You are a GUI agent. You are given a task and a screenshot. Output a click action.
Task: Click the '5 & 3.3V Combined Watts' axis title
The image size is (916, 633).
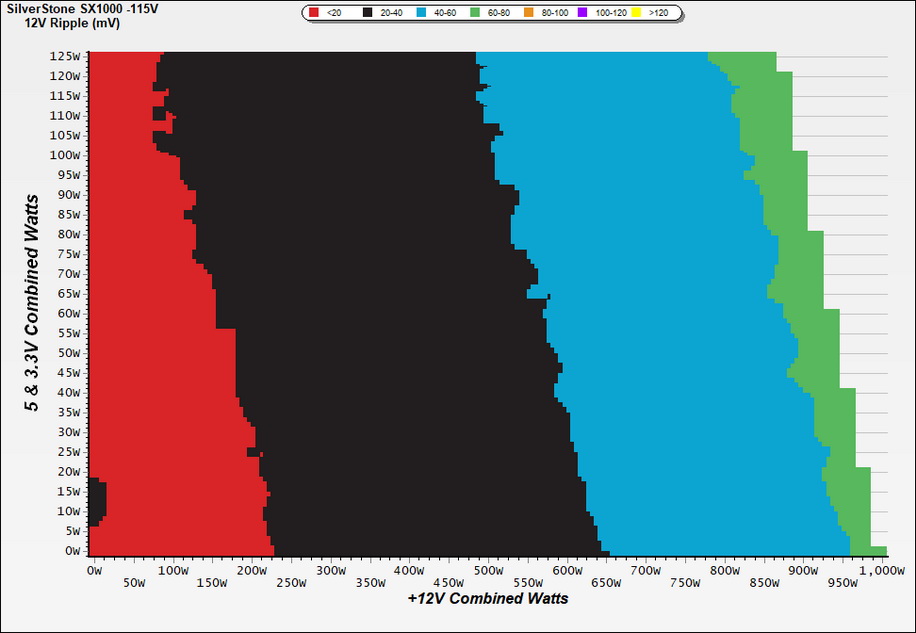(32, 303)
